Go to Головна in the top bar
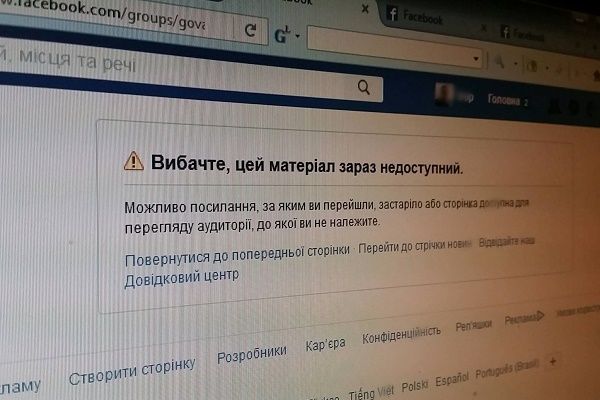The image size is (600, 400). [504, 100]
